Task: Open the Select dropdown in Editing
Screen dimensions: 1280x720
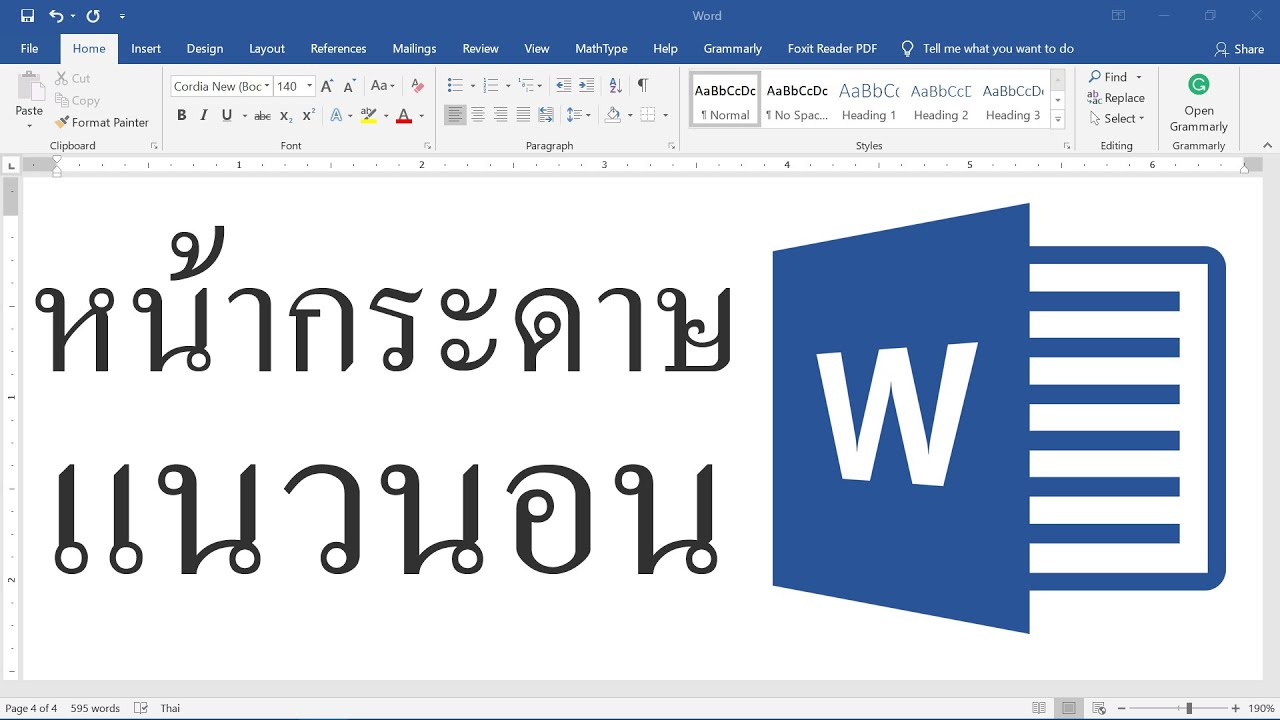Action: click(1116, 118)
